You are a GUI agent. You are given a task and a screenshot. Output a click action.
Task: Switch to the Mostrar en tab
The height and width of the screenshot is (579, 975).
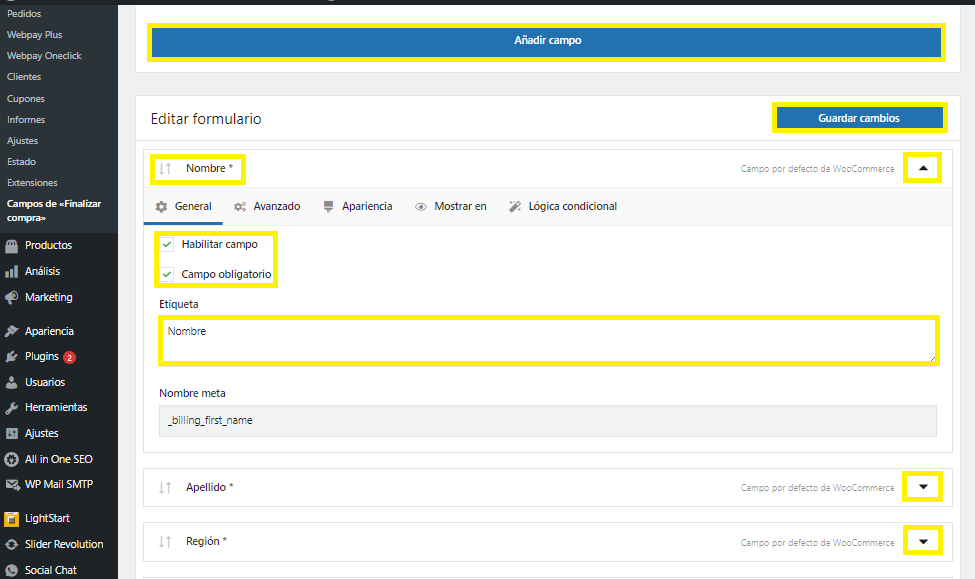tap(451, 207)
